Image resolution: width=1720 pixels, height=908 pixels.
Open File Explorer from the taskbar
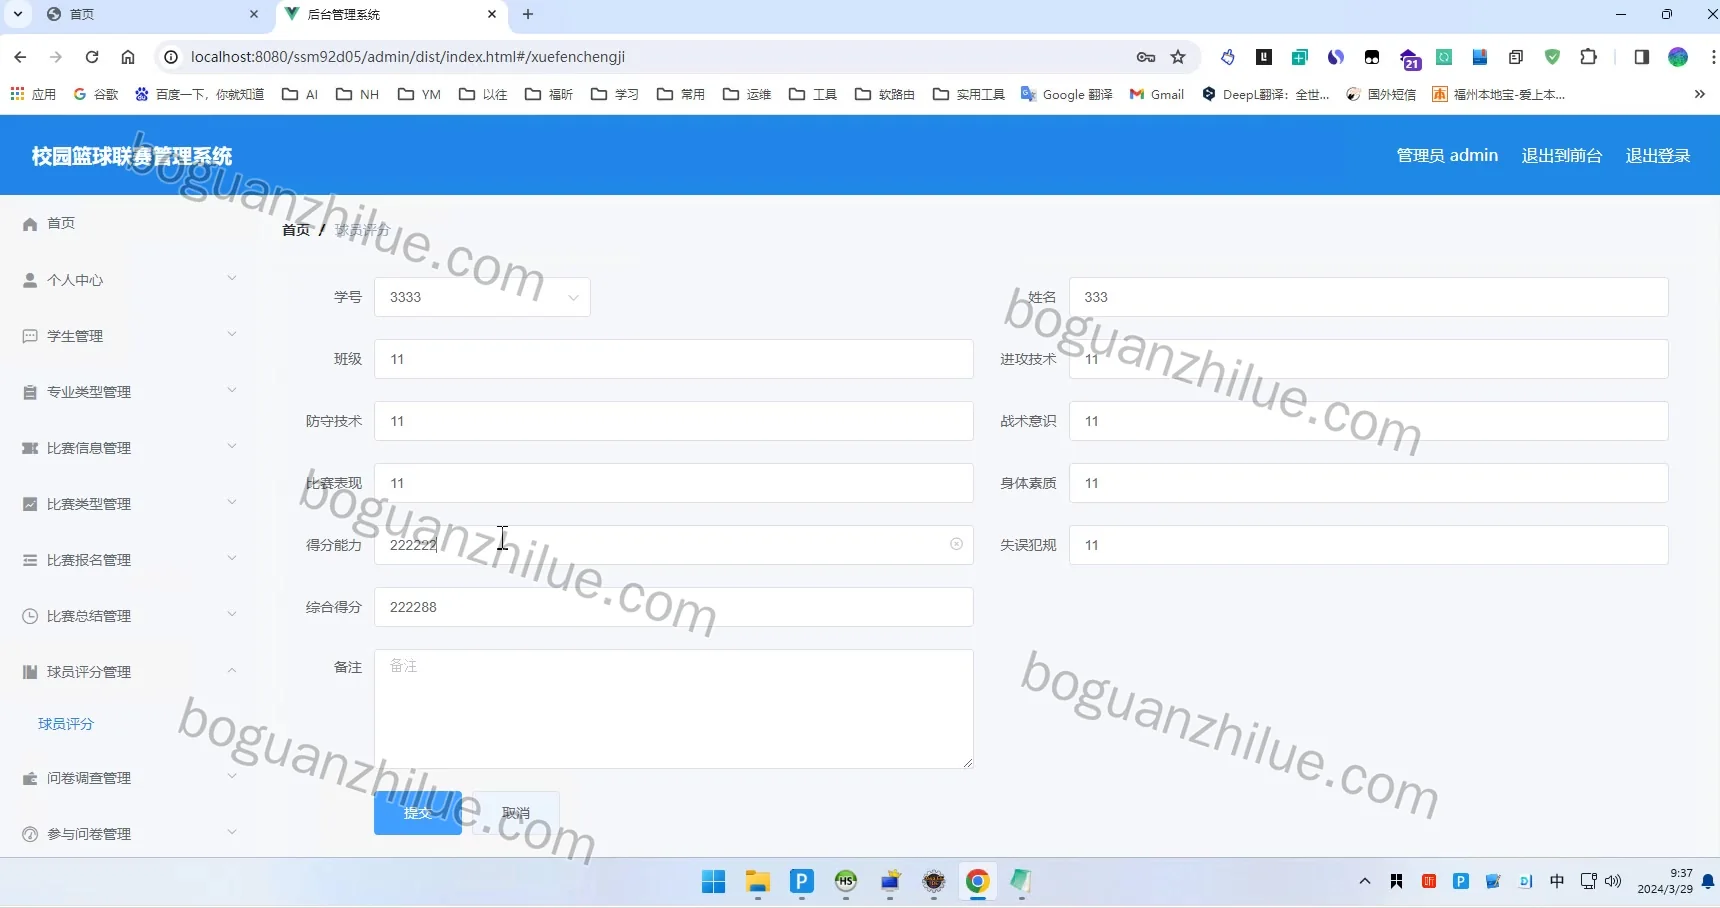(757, 881)
